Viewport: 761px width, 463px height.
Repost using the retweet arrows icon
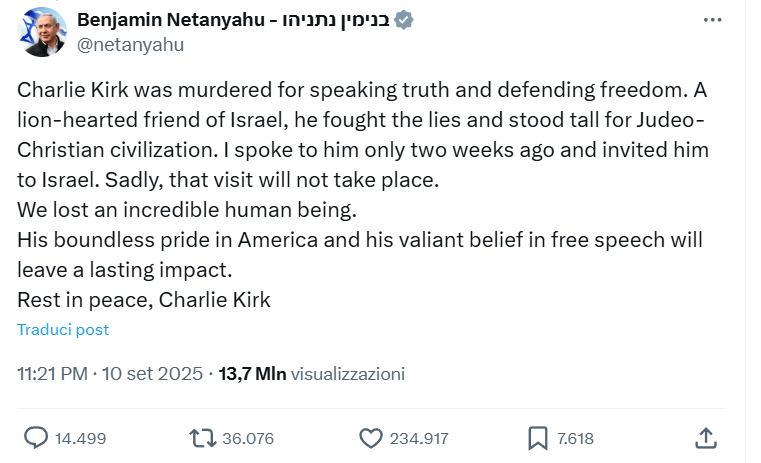pos(203,438)
